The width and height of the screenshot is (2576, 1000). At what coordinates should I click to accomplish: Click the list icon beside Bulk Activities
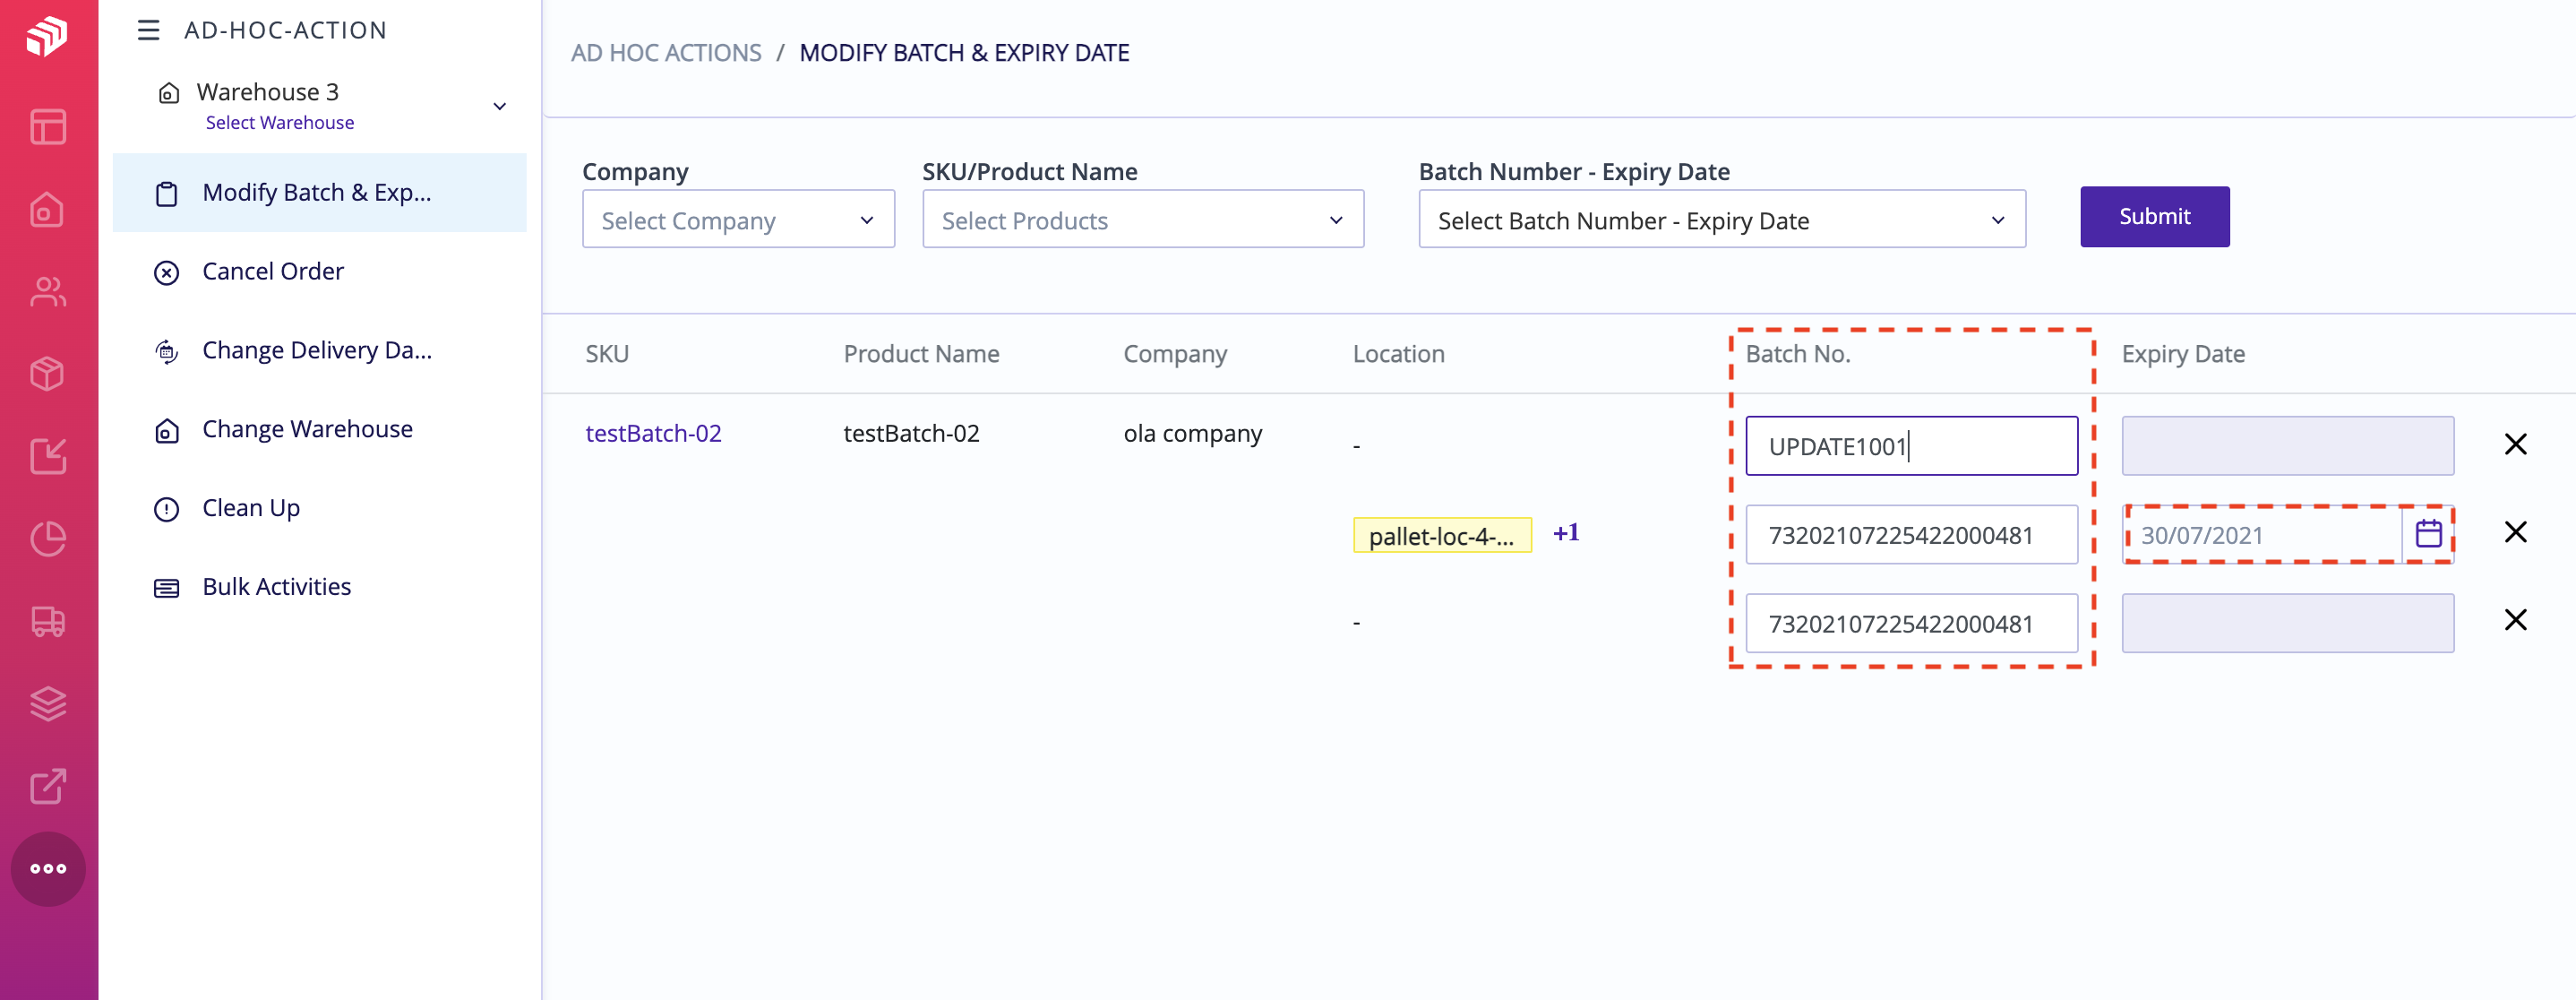pyautogui.click(x=167, y=588)
